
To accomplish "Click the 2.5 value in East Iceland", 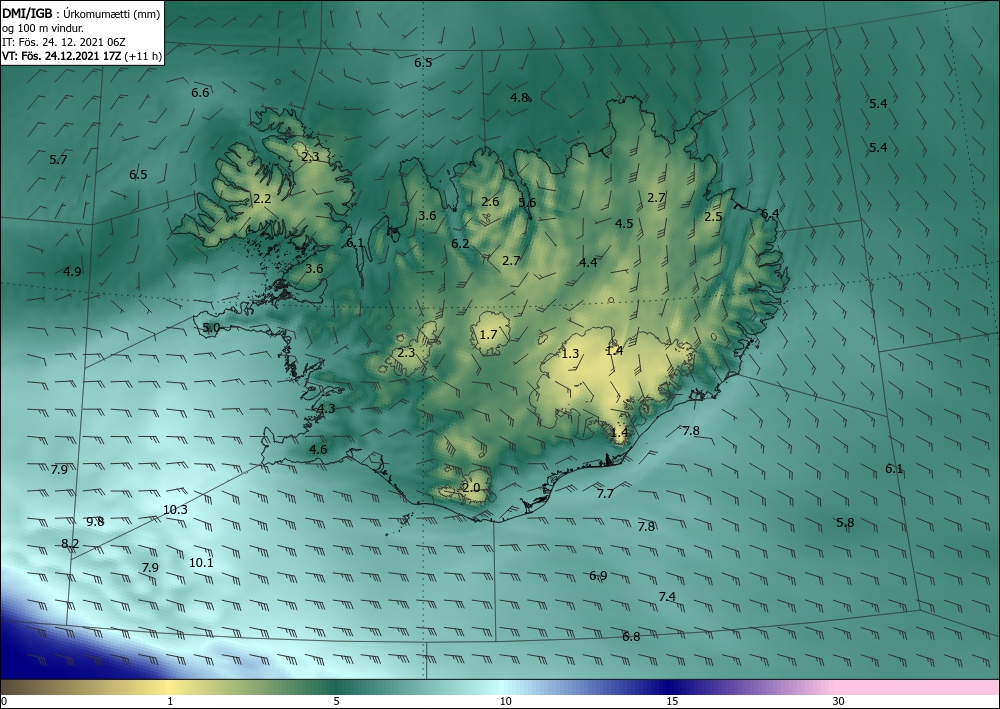I will [713, 217].
